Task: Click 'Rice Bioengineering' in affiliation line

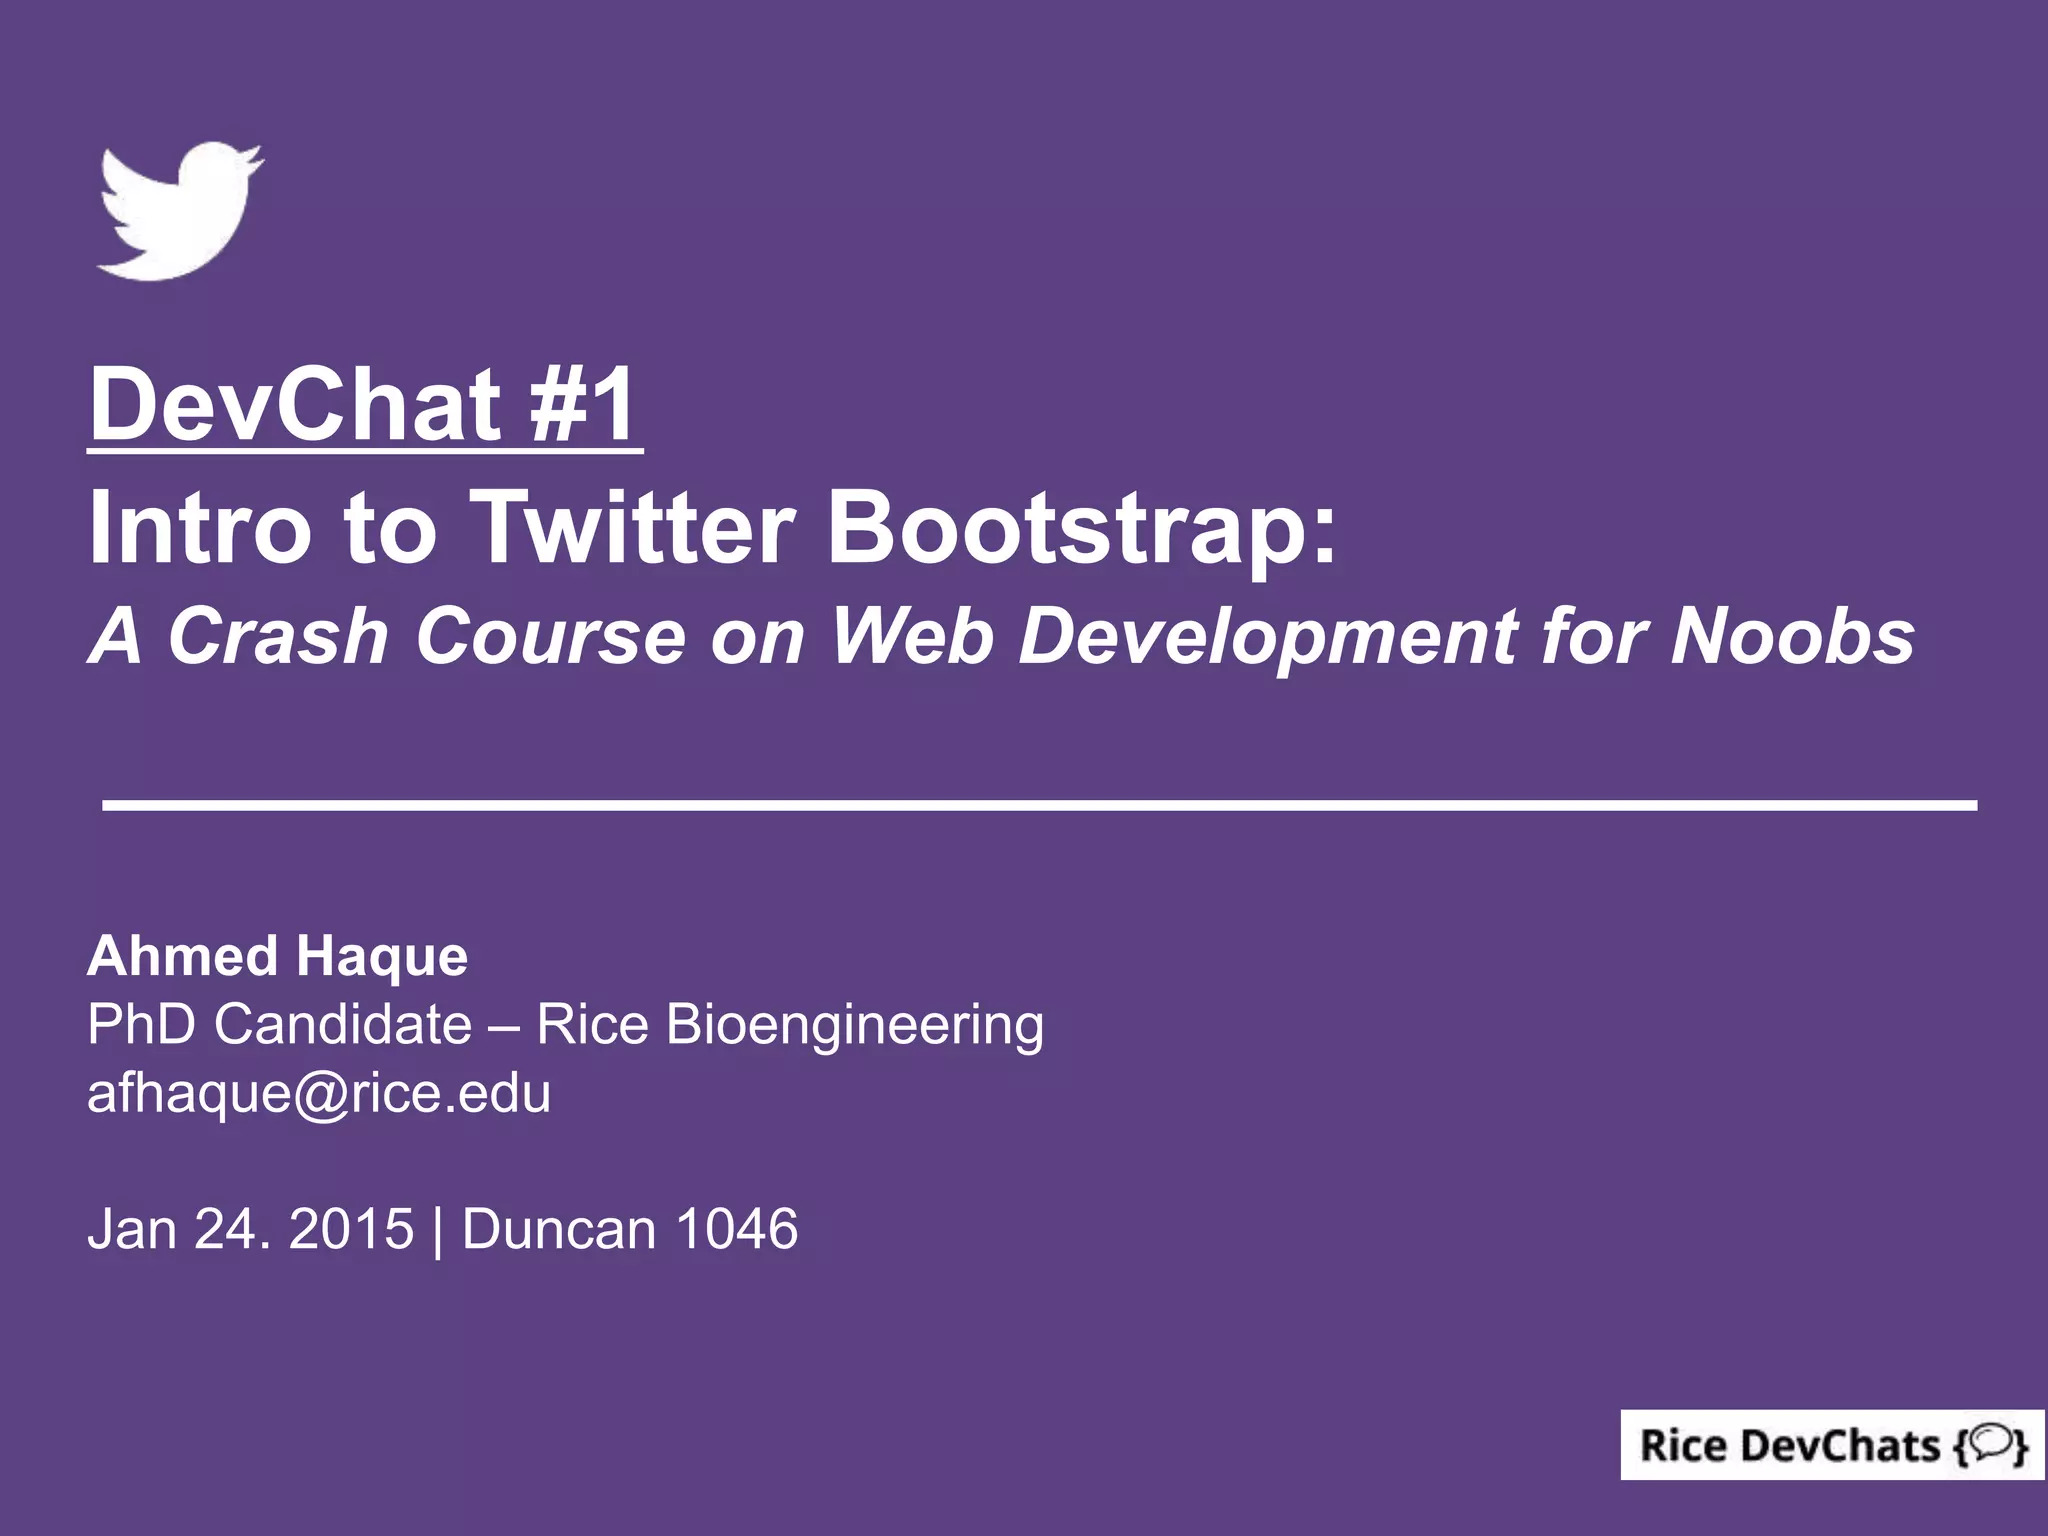Action: pos(790,1024)
